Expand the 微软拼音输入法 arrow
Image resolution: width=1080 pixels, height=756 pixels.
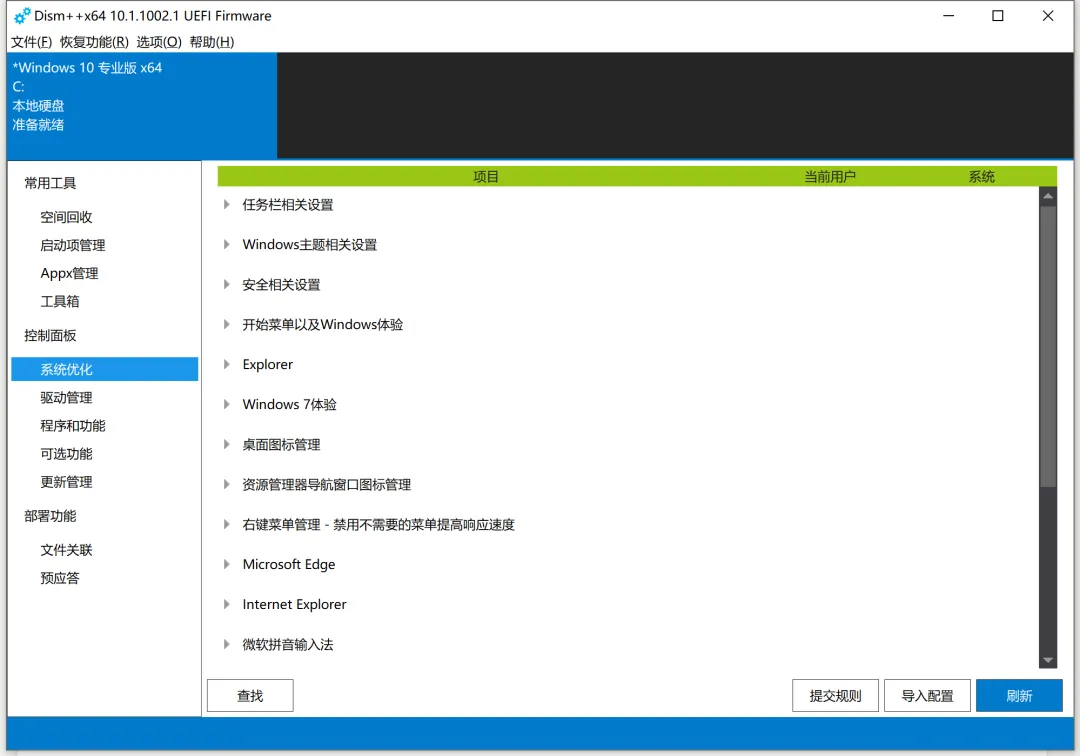[x=226, y=644]
